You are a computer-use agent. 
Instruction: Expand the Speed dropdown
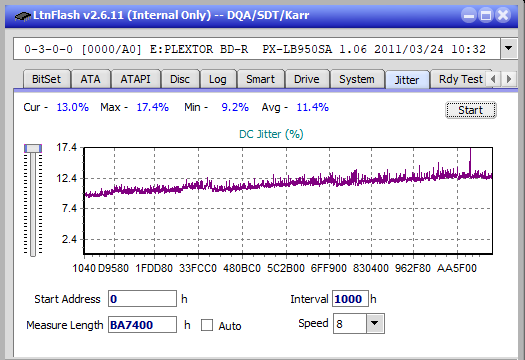click(375, 323)
